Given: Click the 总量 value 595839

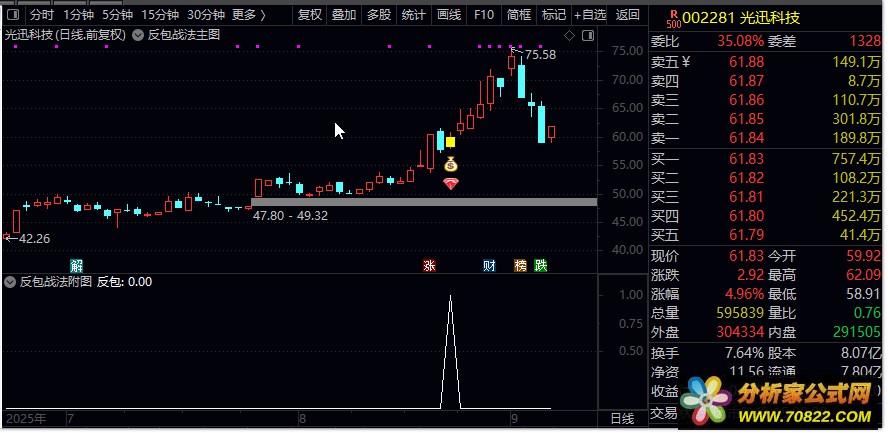Looking at the screenshot, I should pyautogui.click(x=740, y=313).
